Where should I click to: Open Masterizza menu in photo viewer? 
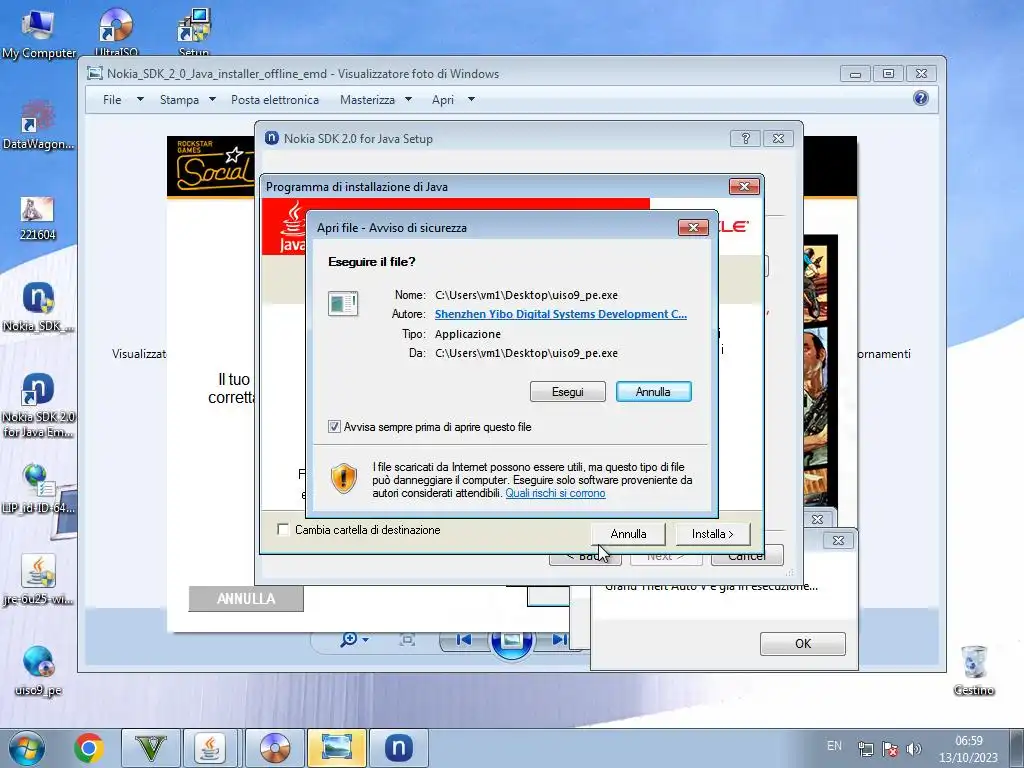[367, 100]
